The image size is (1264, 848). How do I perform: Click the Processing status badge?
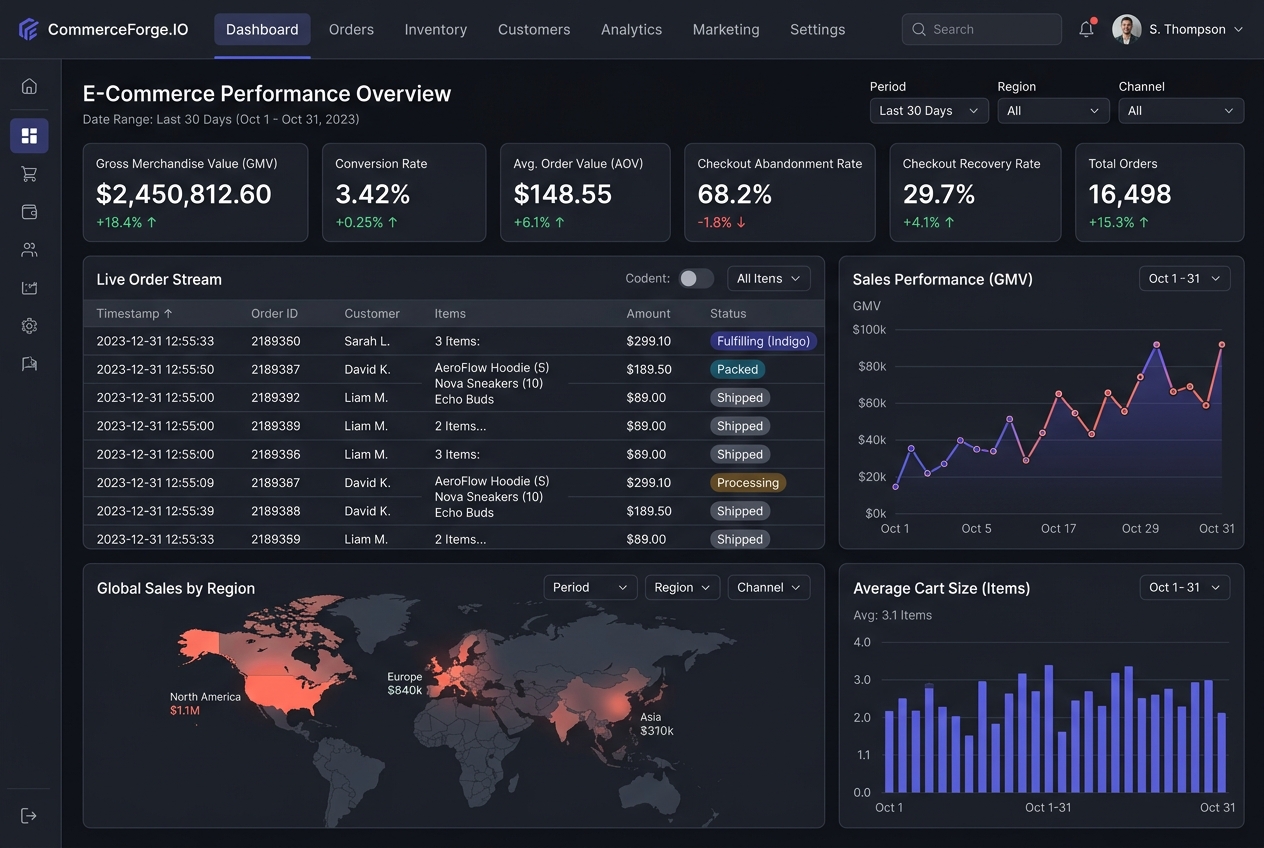point(748,482)
